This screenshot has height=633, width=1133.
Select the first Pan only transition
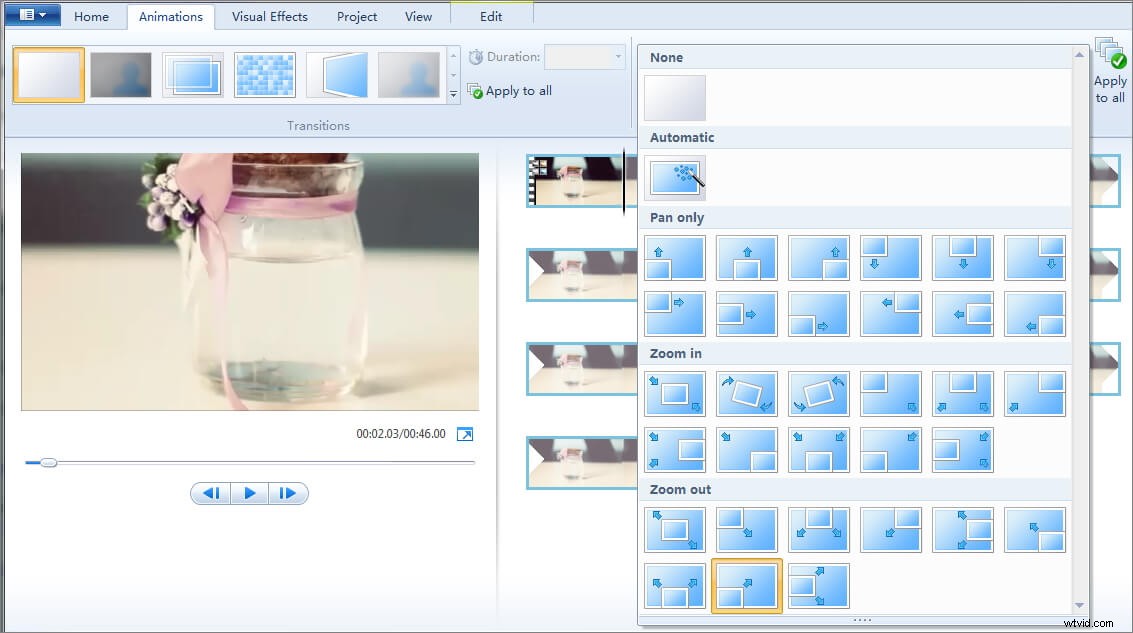coord(675,257)
